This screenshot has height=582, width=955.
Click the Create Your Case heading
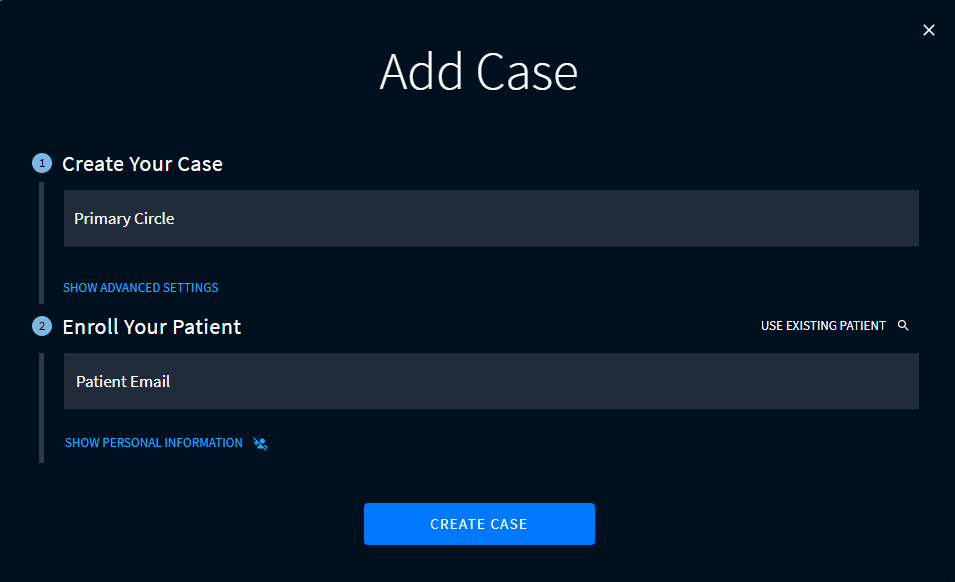[x=142, y=164]
